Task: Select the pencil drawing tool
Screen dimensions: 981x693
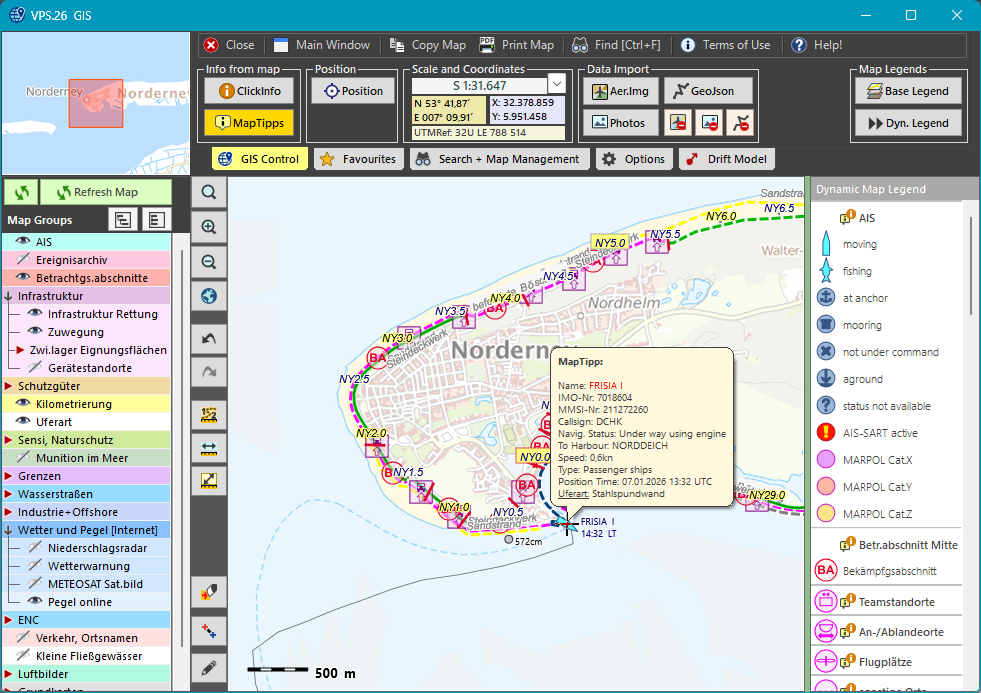Action: tap(209, 666)
